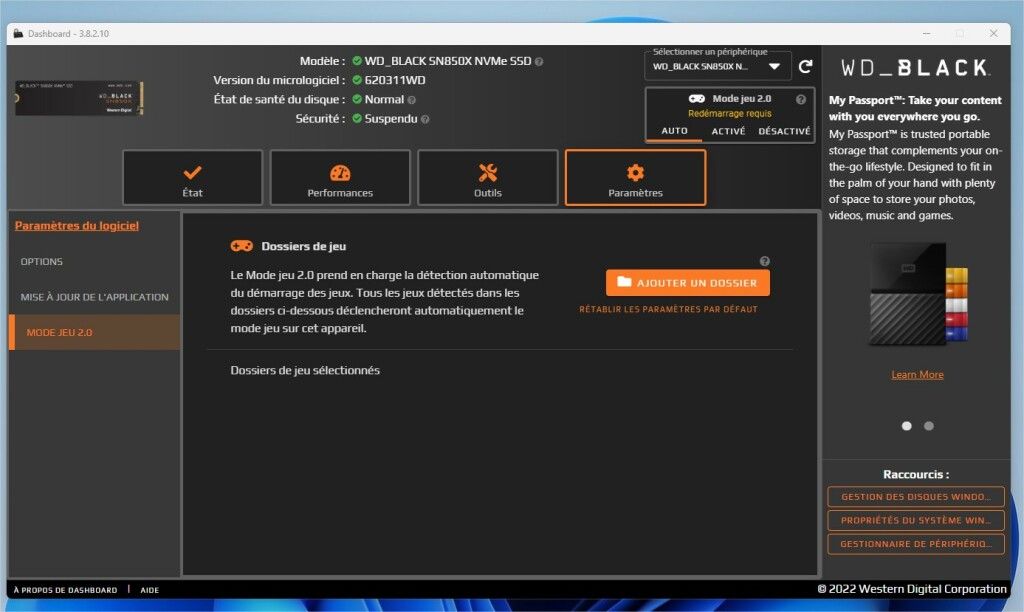
Task: Click help icon beside Normal health status
Action: 411,101
